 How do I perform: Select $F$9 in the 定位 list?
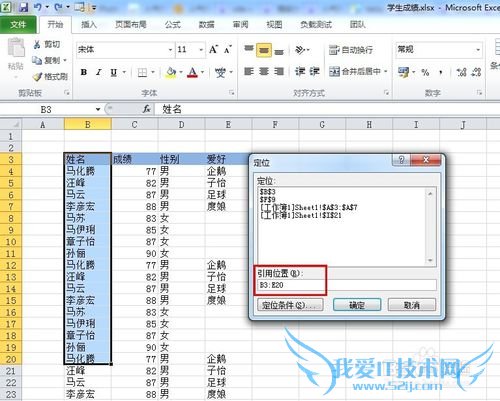pos(268,199)
